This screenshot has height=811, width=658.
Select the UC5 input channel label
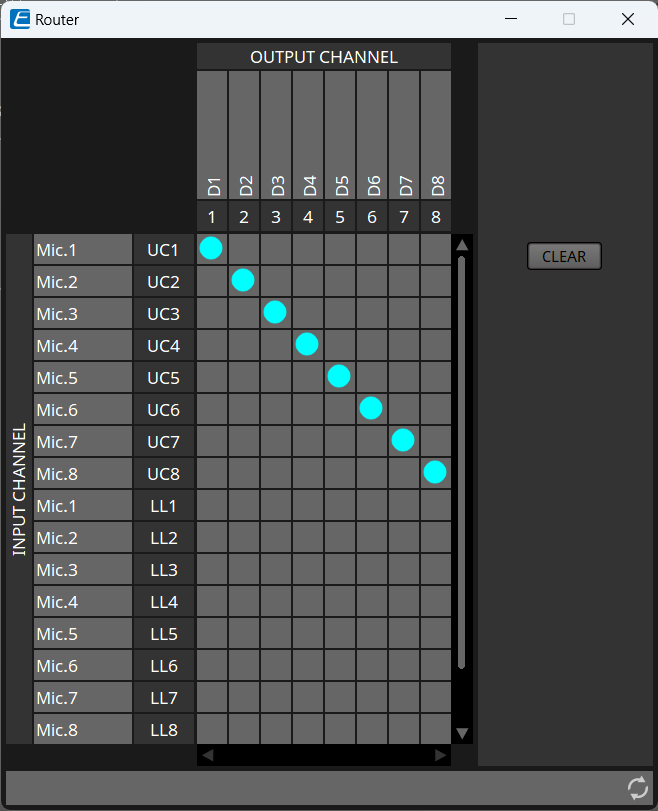click(x=163, y=378)
